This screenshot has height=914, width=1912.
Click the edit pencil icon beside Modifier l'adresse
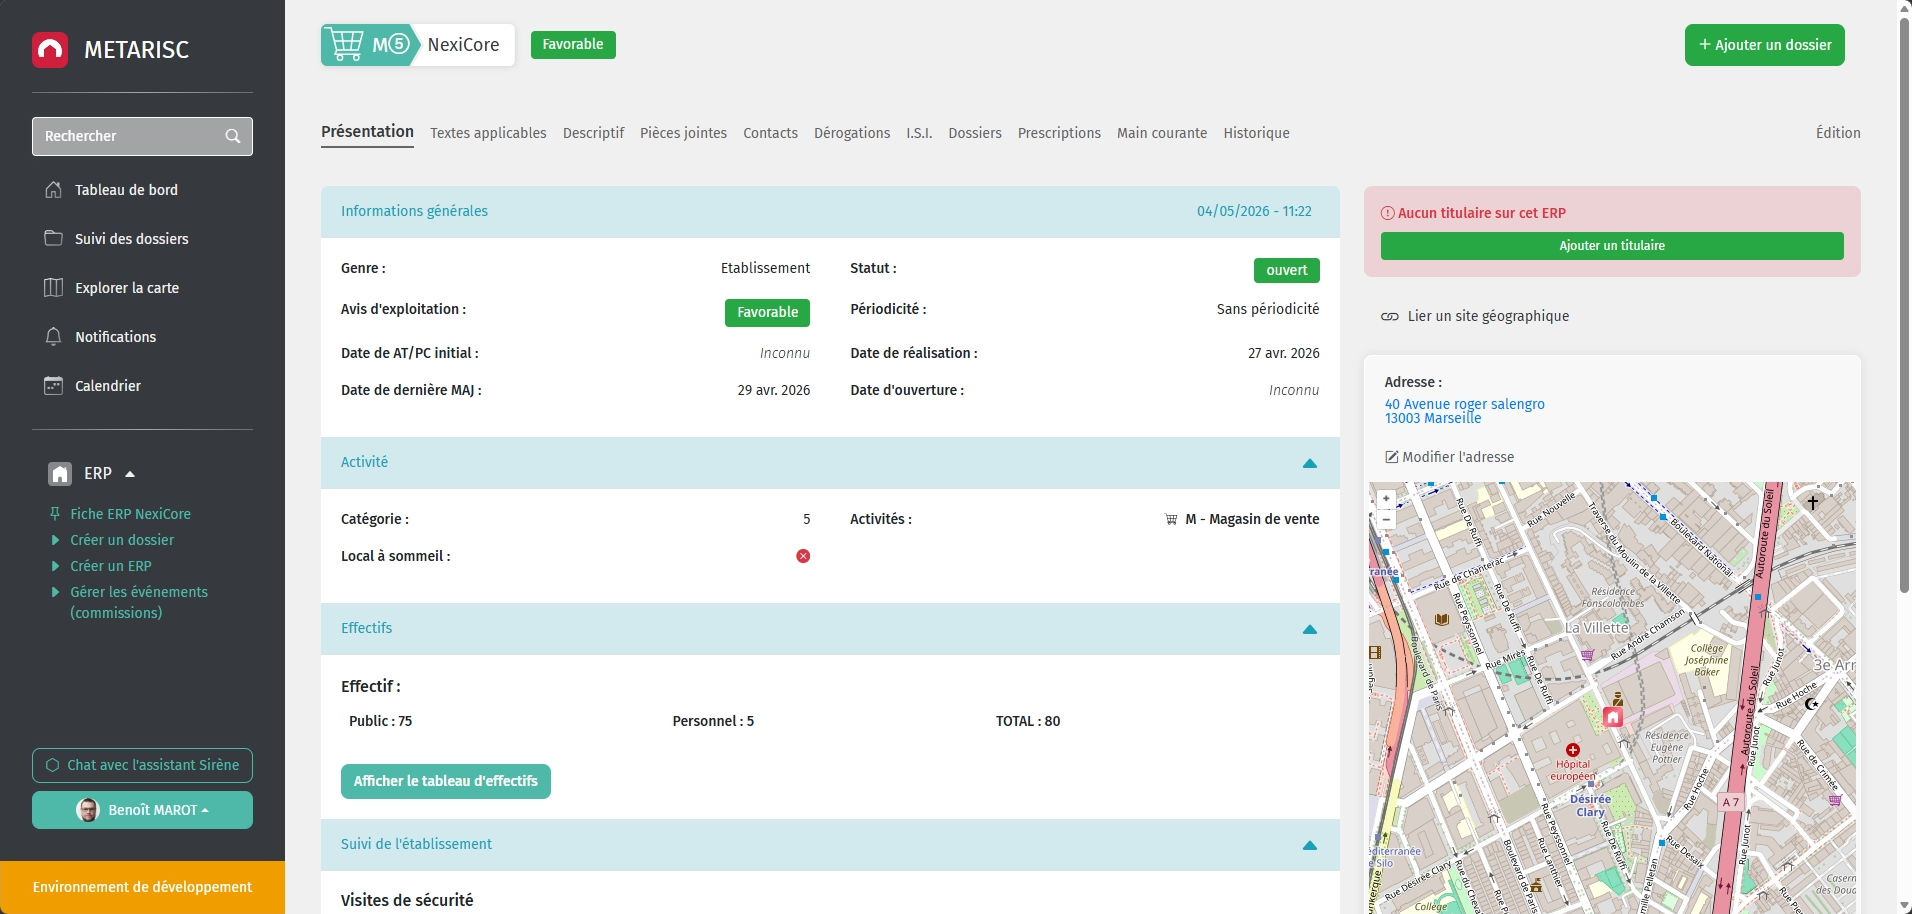[1391, 457]
